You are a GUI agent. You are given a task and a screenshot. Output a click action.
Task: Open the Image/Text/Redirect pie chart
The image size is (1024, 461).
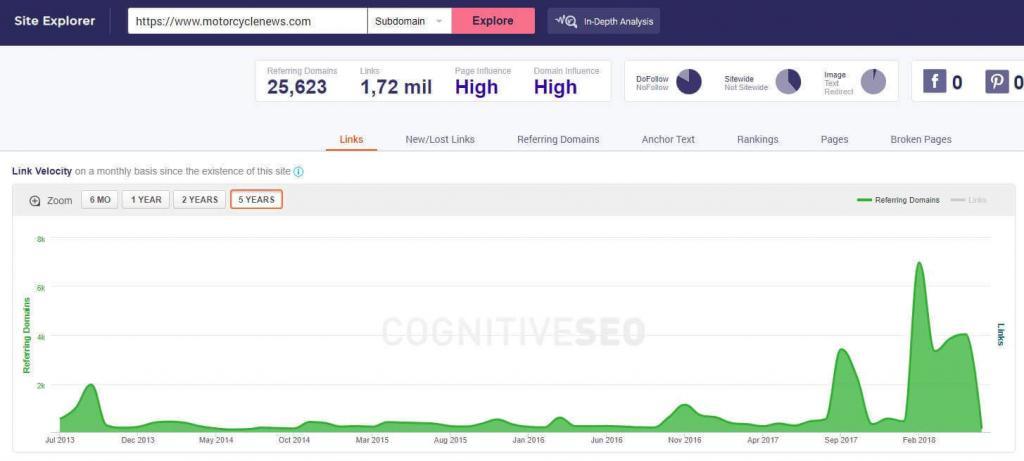[x=873, y=82]
